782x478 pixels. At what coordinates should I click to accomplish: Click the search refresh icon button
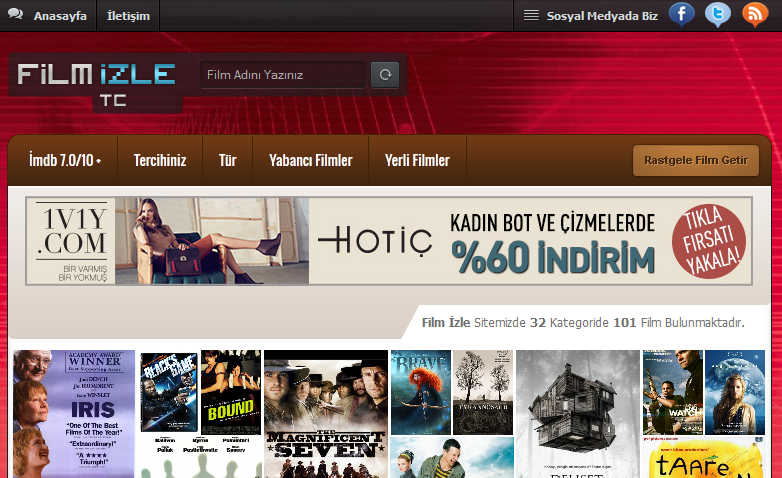385,75
